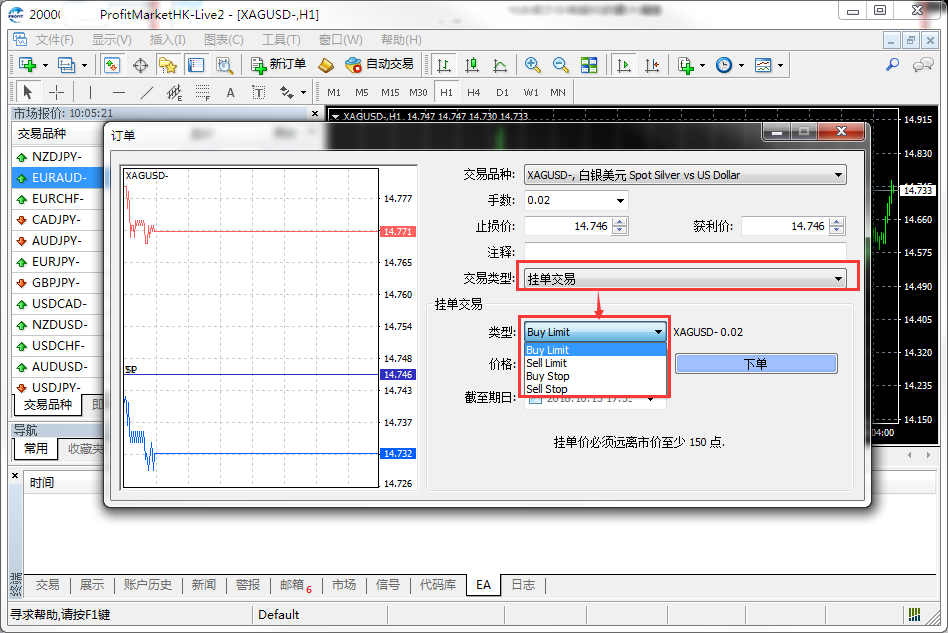948x633 pixels.
Task: Choose Sell Stop from the type list
Action: (547, 389)
